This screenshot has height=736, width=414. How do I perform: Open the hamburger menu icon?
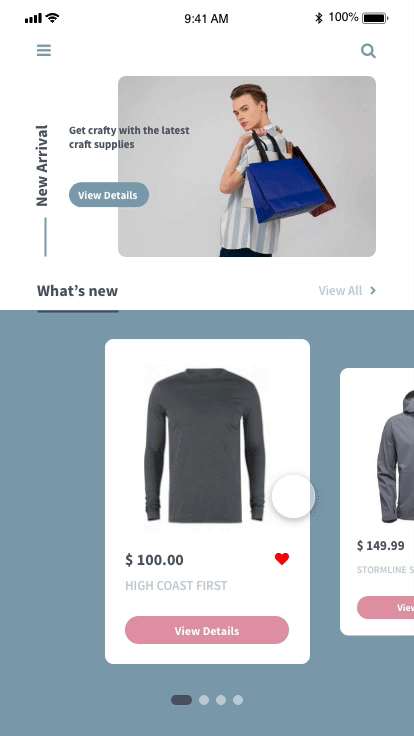pos(44,50)
